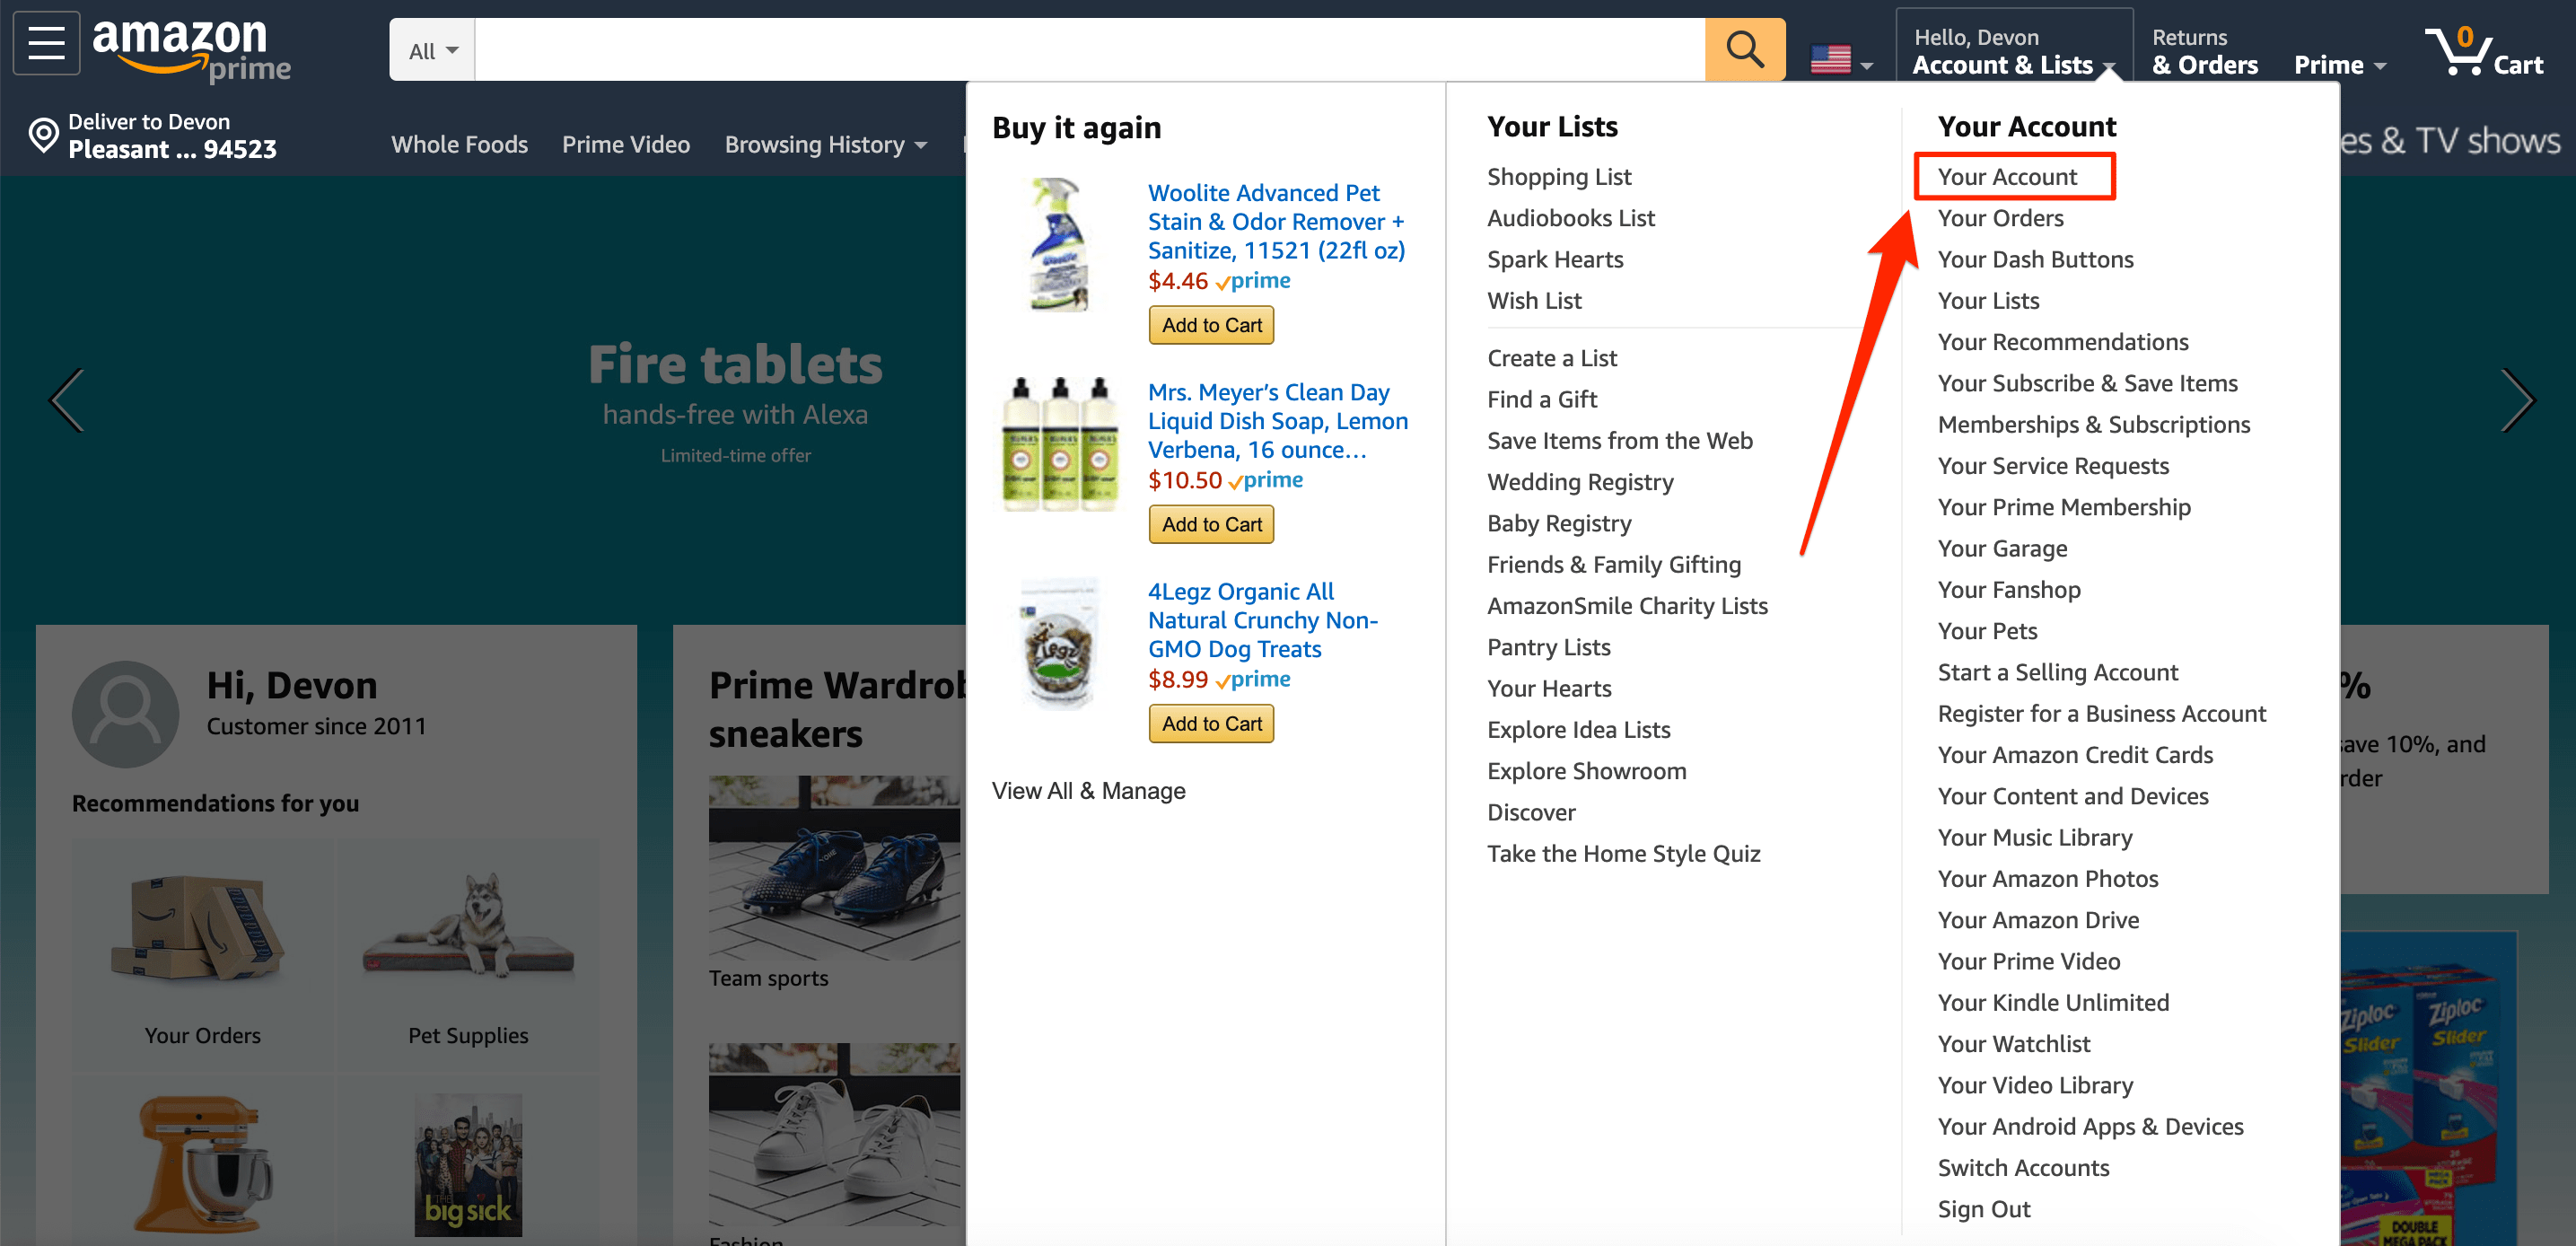Click the previous carousel arrow

point(67,400)
